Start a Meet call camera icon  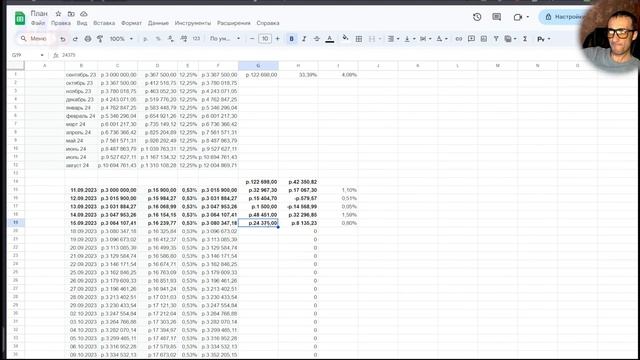pyautogui.click(x=518, y=17)
